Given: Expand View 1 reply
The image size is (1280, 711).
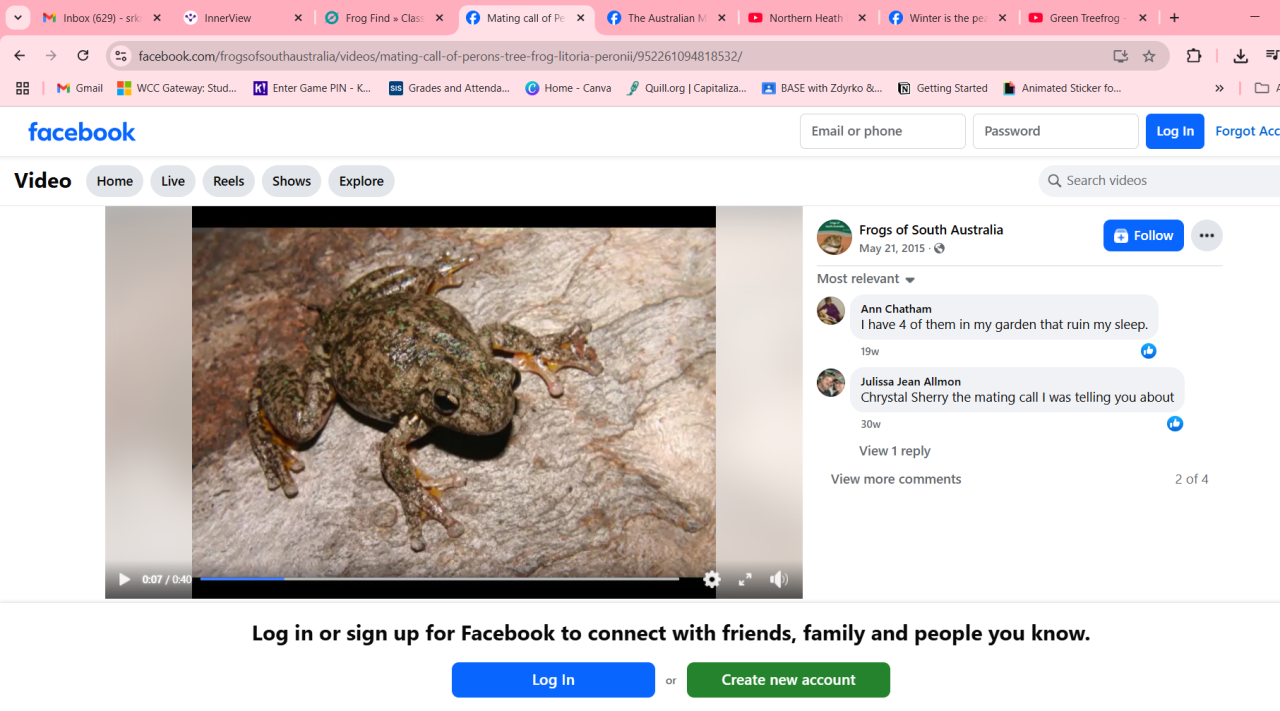Looking at the screenshot, I should tap(894, 451).
